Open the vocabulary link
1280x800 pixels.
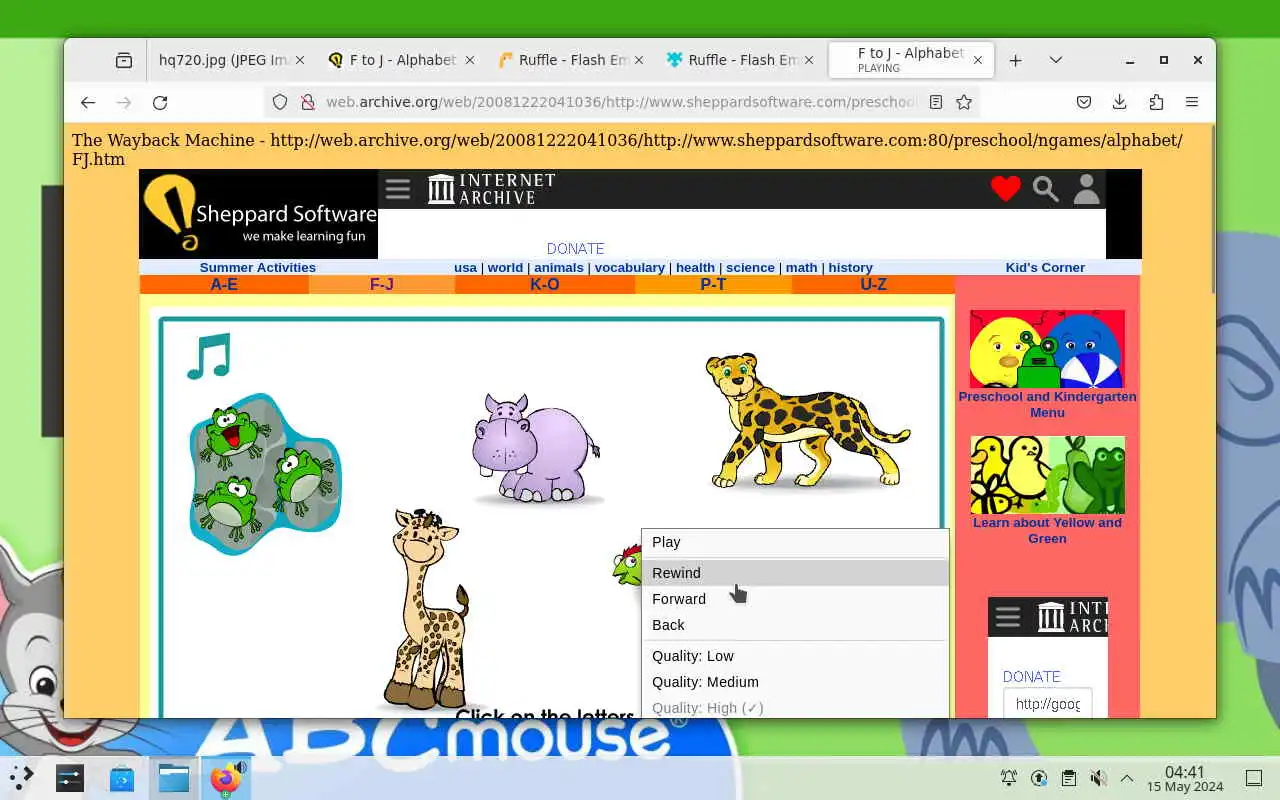[629, 267]
